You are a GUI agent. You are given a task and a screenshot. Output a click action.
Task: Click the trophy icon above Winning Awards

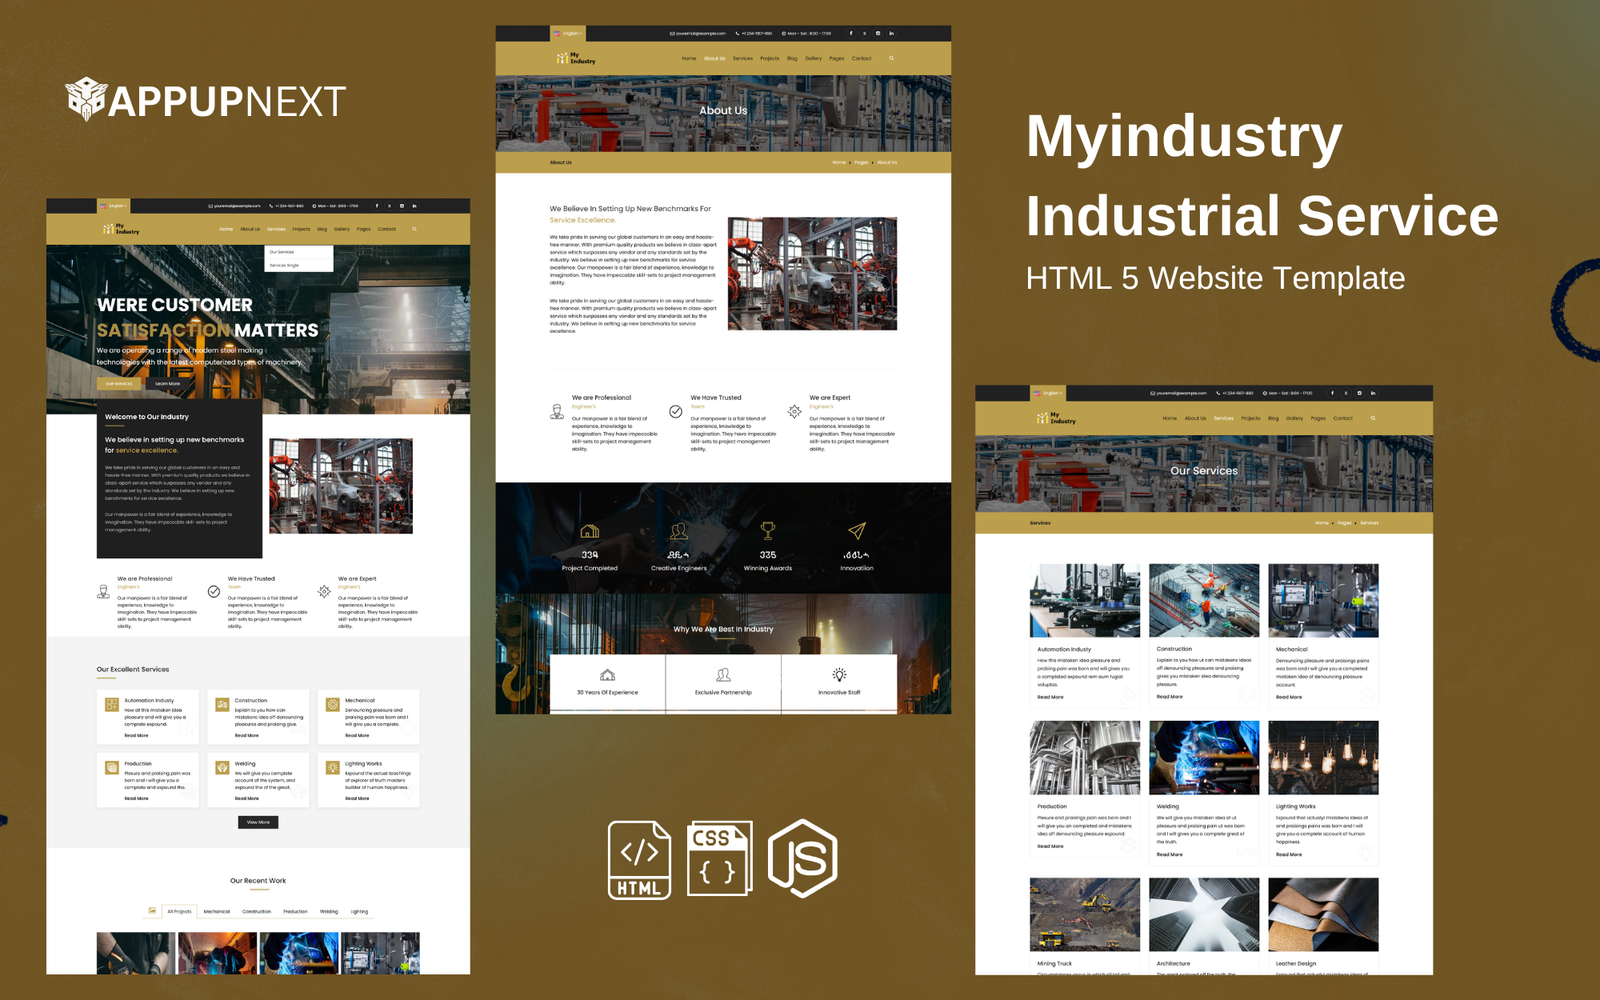click(x=767, y=531)
